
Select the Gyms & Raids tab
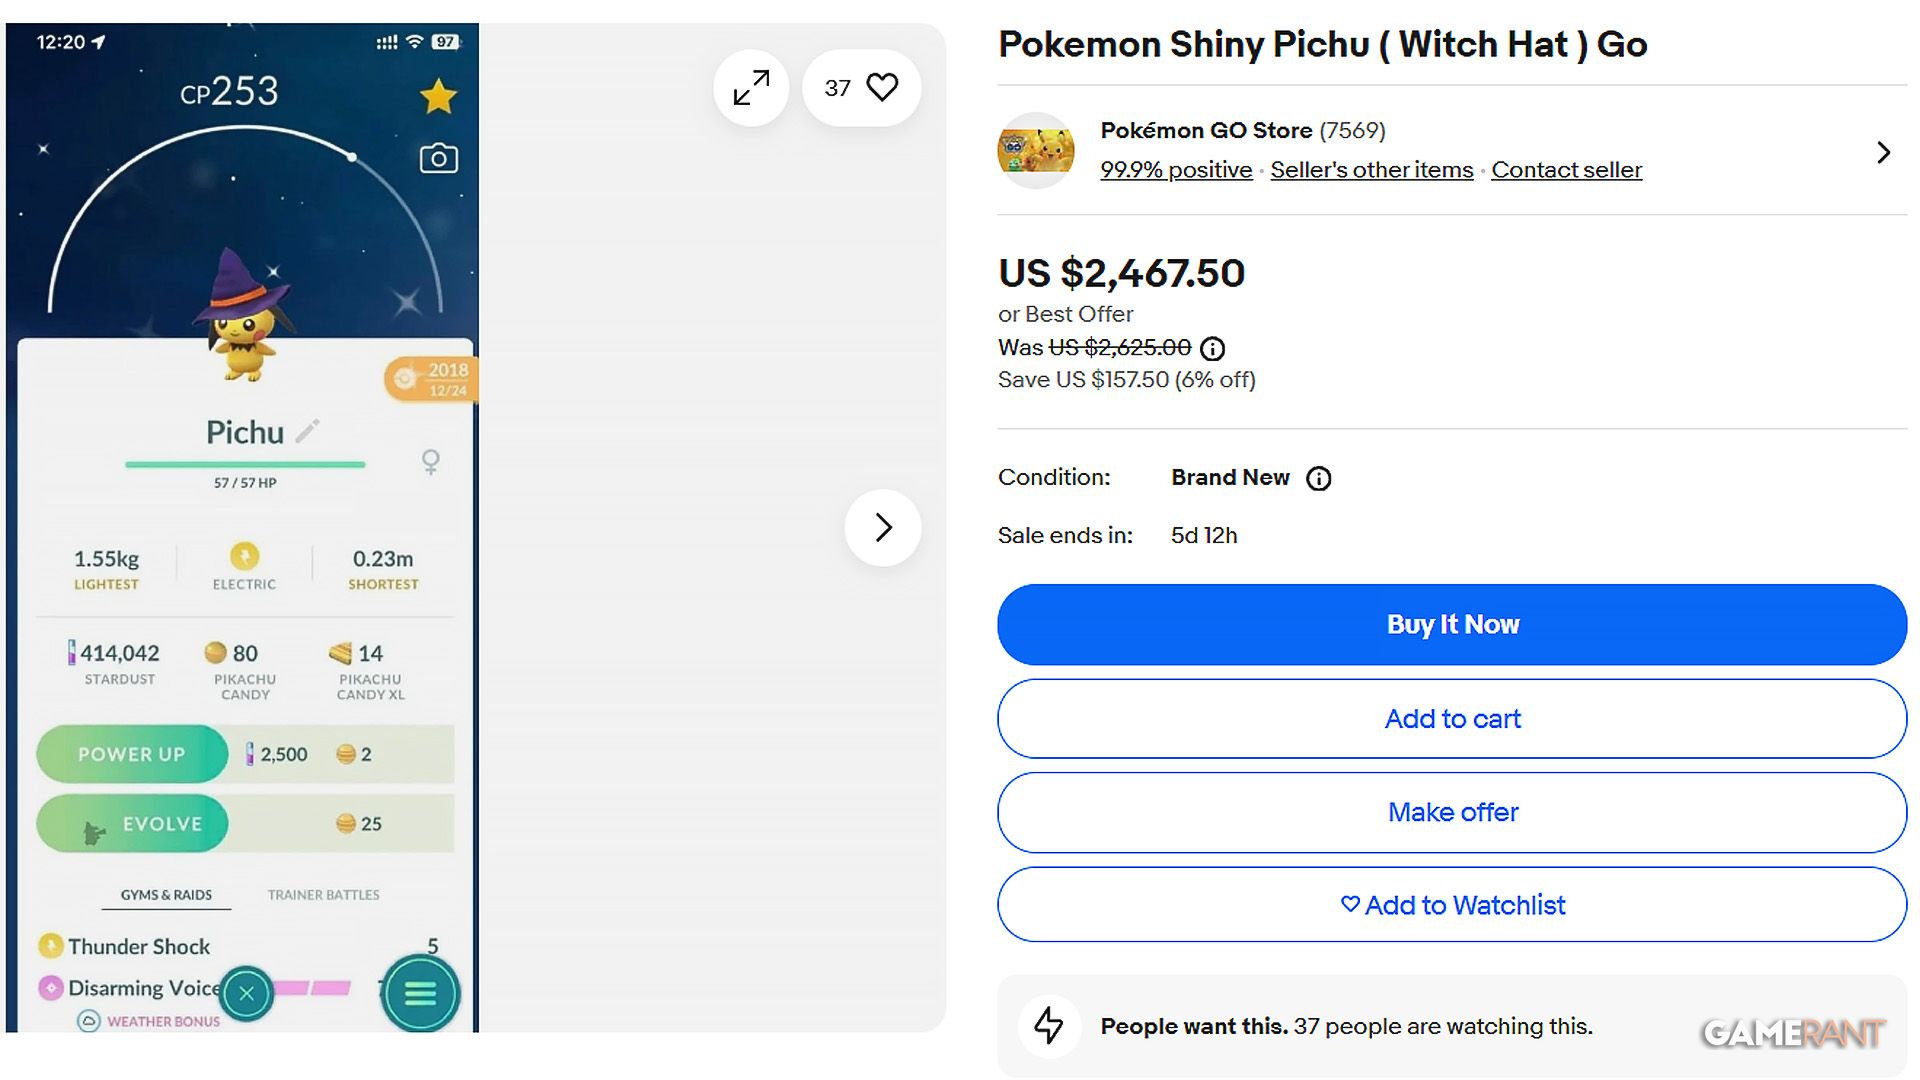click(x=166, y=895)
